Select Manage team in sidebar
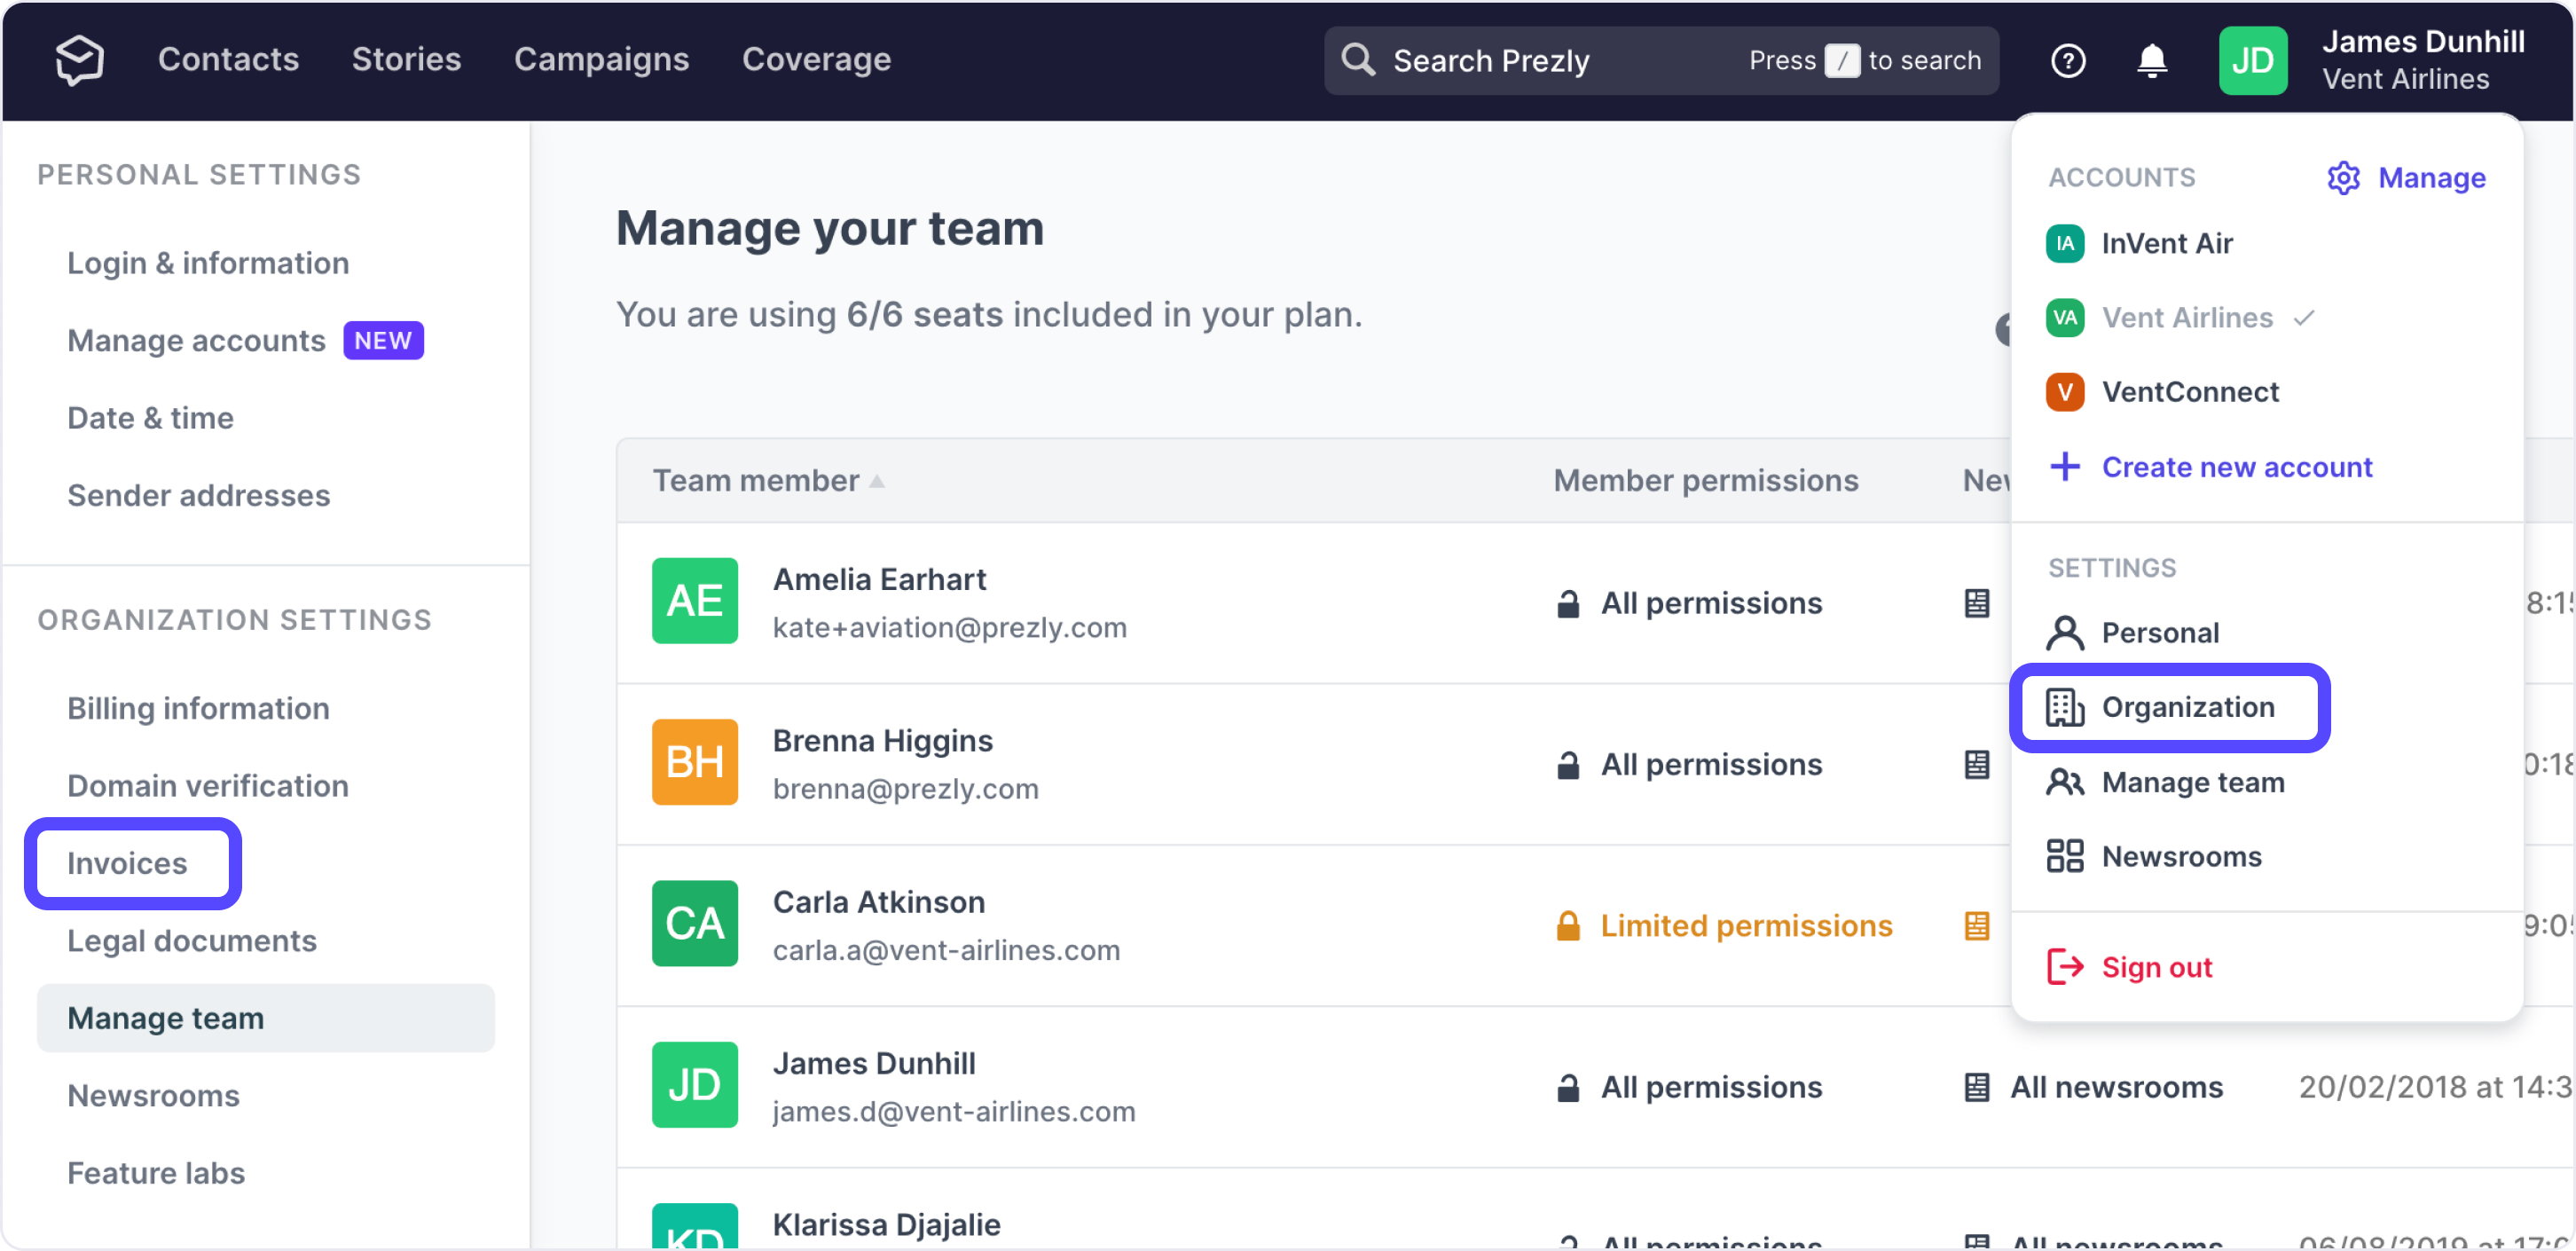 click(265, 1019)
